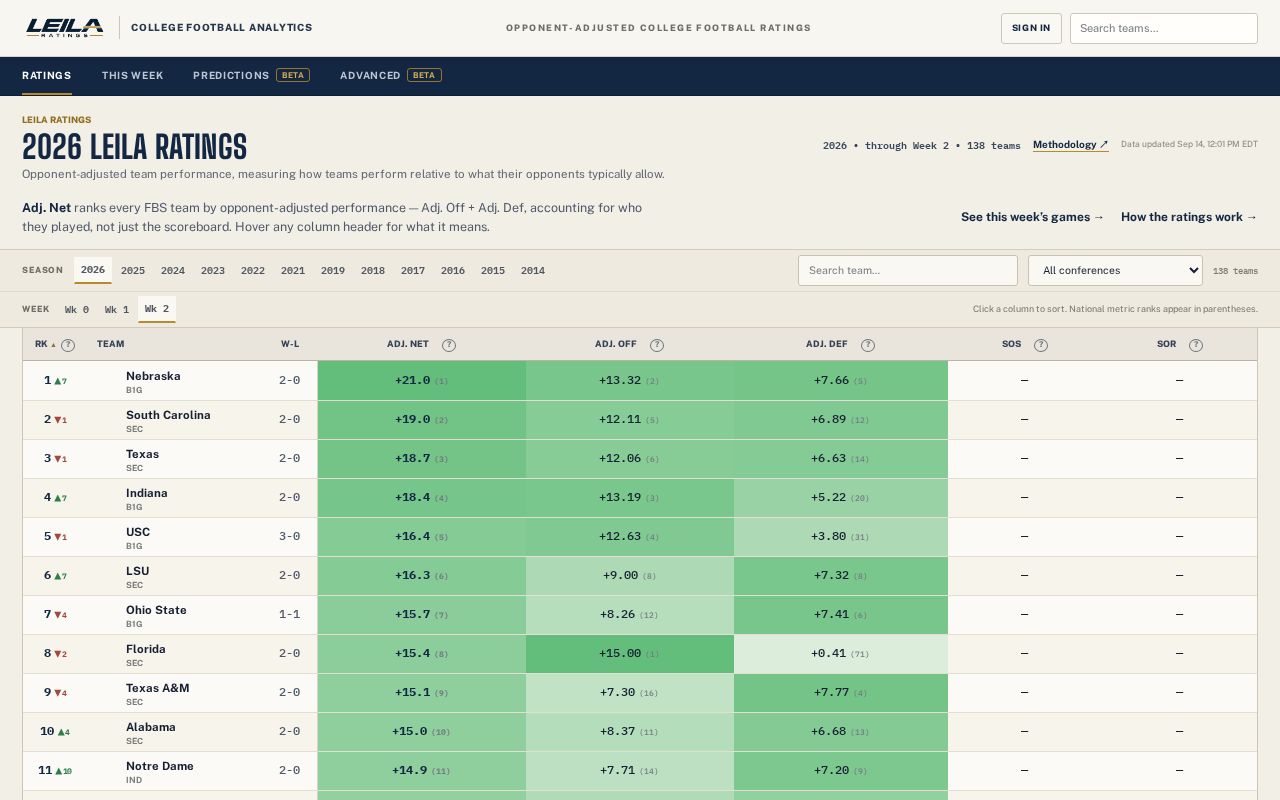Open the Florida team page
Image resolution: width=1280 pixels, height=800 pixels.
[146, 649]
